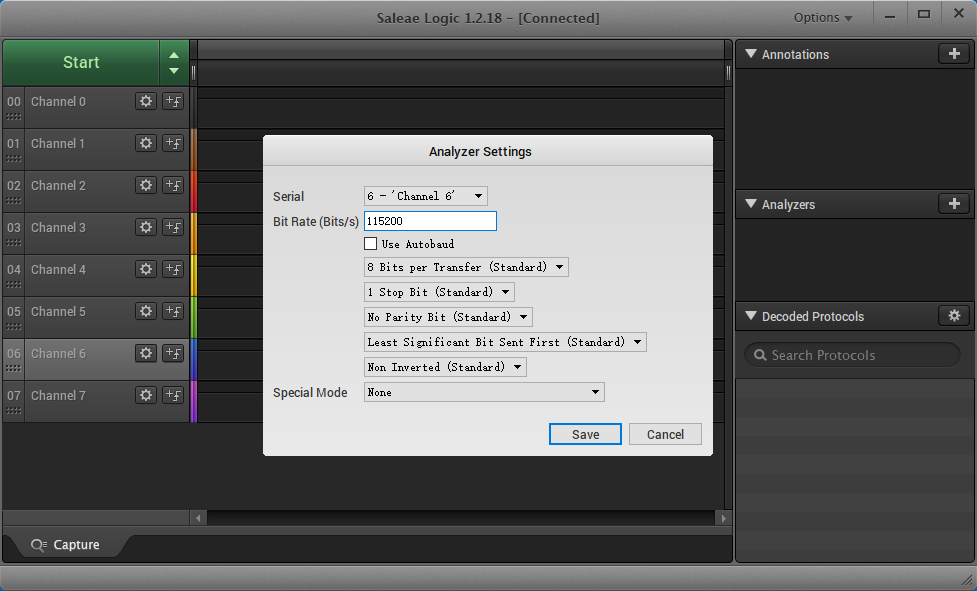Viewport: 977px width, 591px height.
Task: Collapse the Annotations panel
Action: (x=751, y=54)
